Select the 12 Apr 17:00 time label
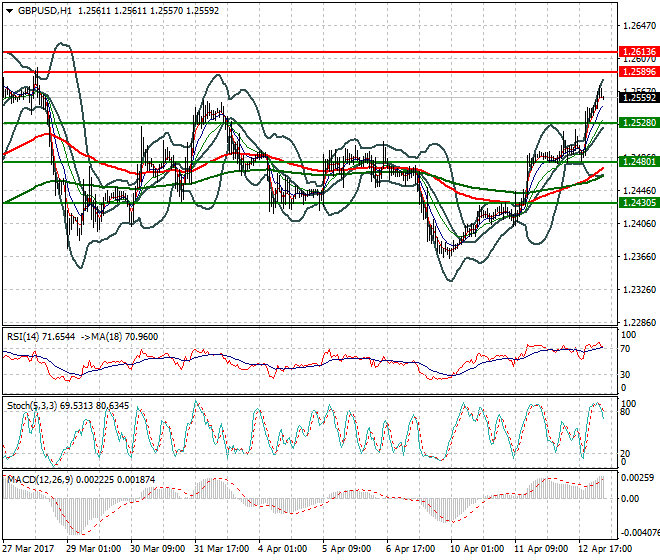 (605, 549)
